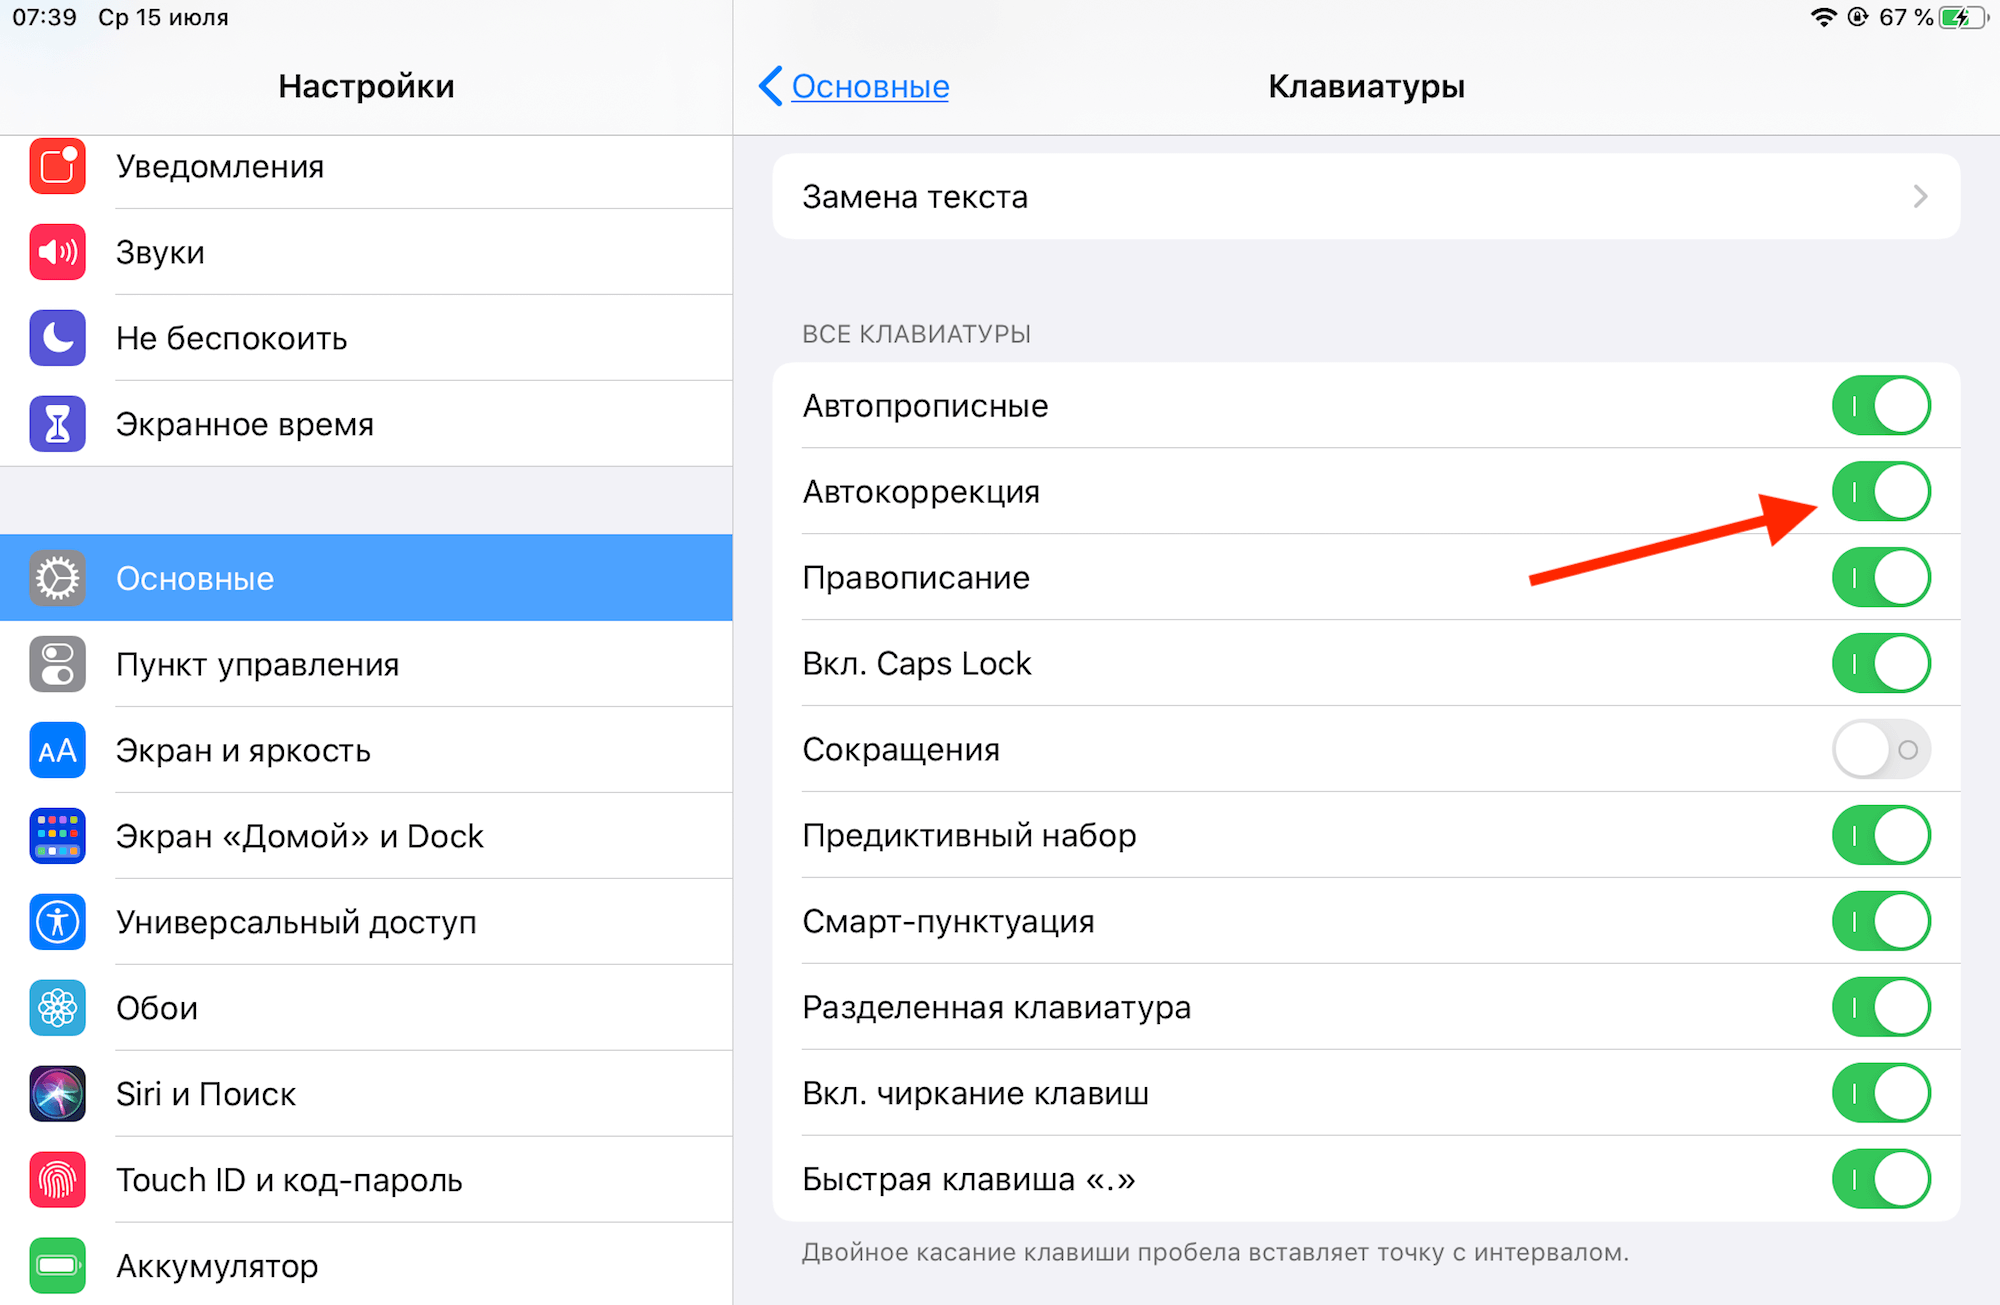The image size is (2000, 1305).
Task: Open Замена текста via its chevron
Action: click(1919, 197)
